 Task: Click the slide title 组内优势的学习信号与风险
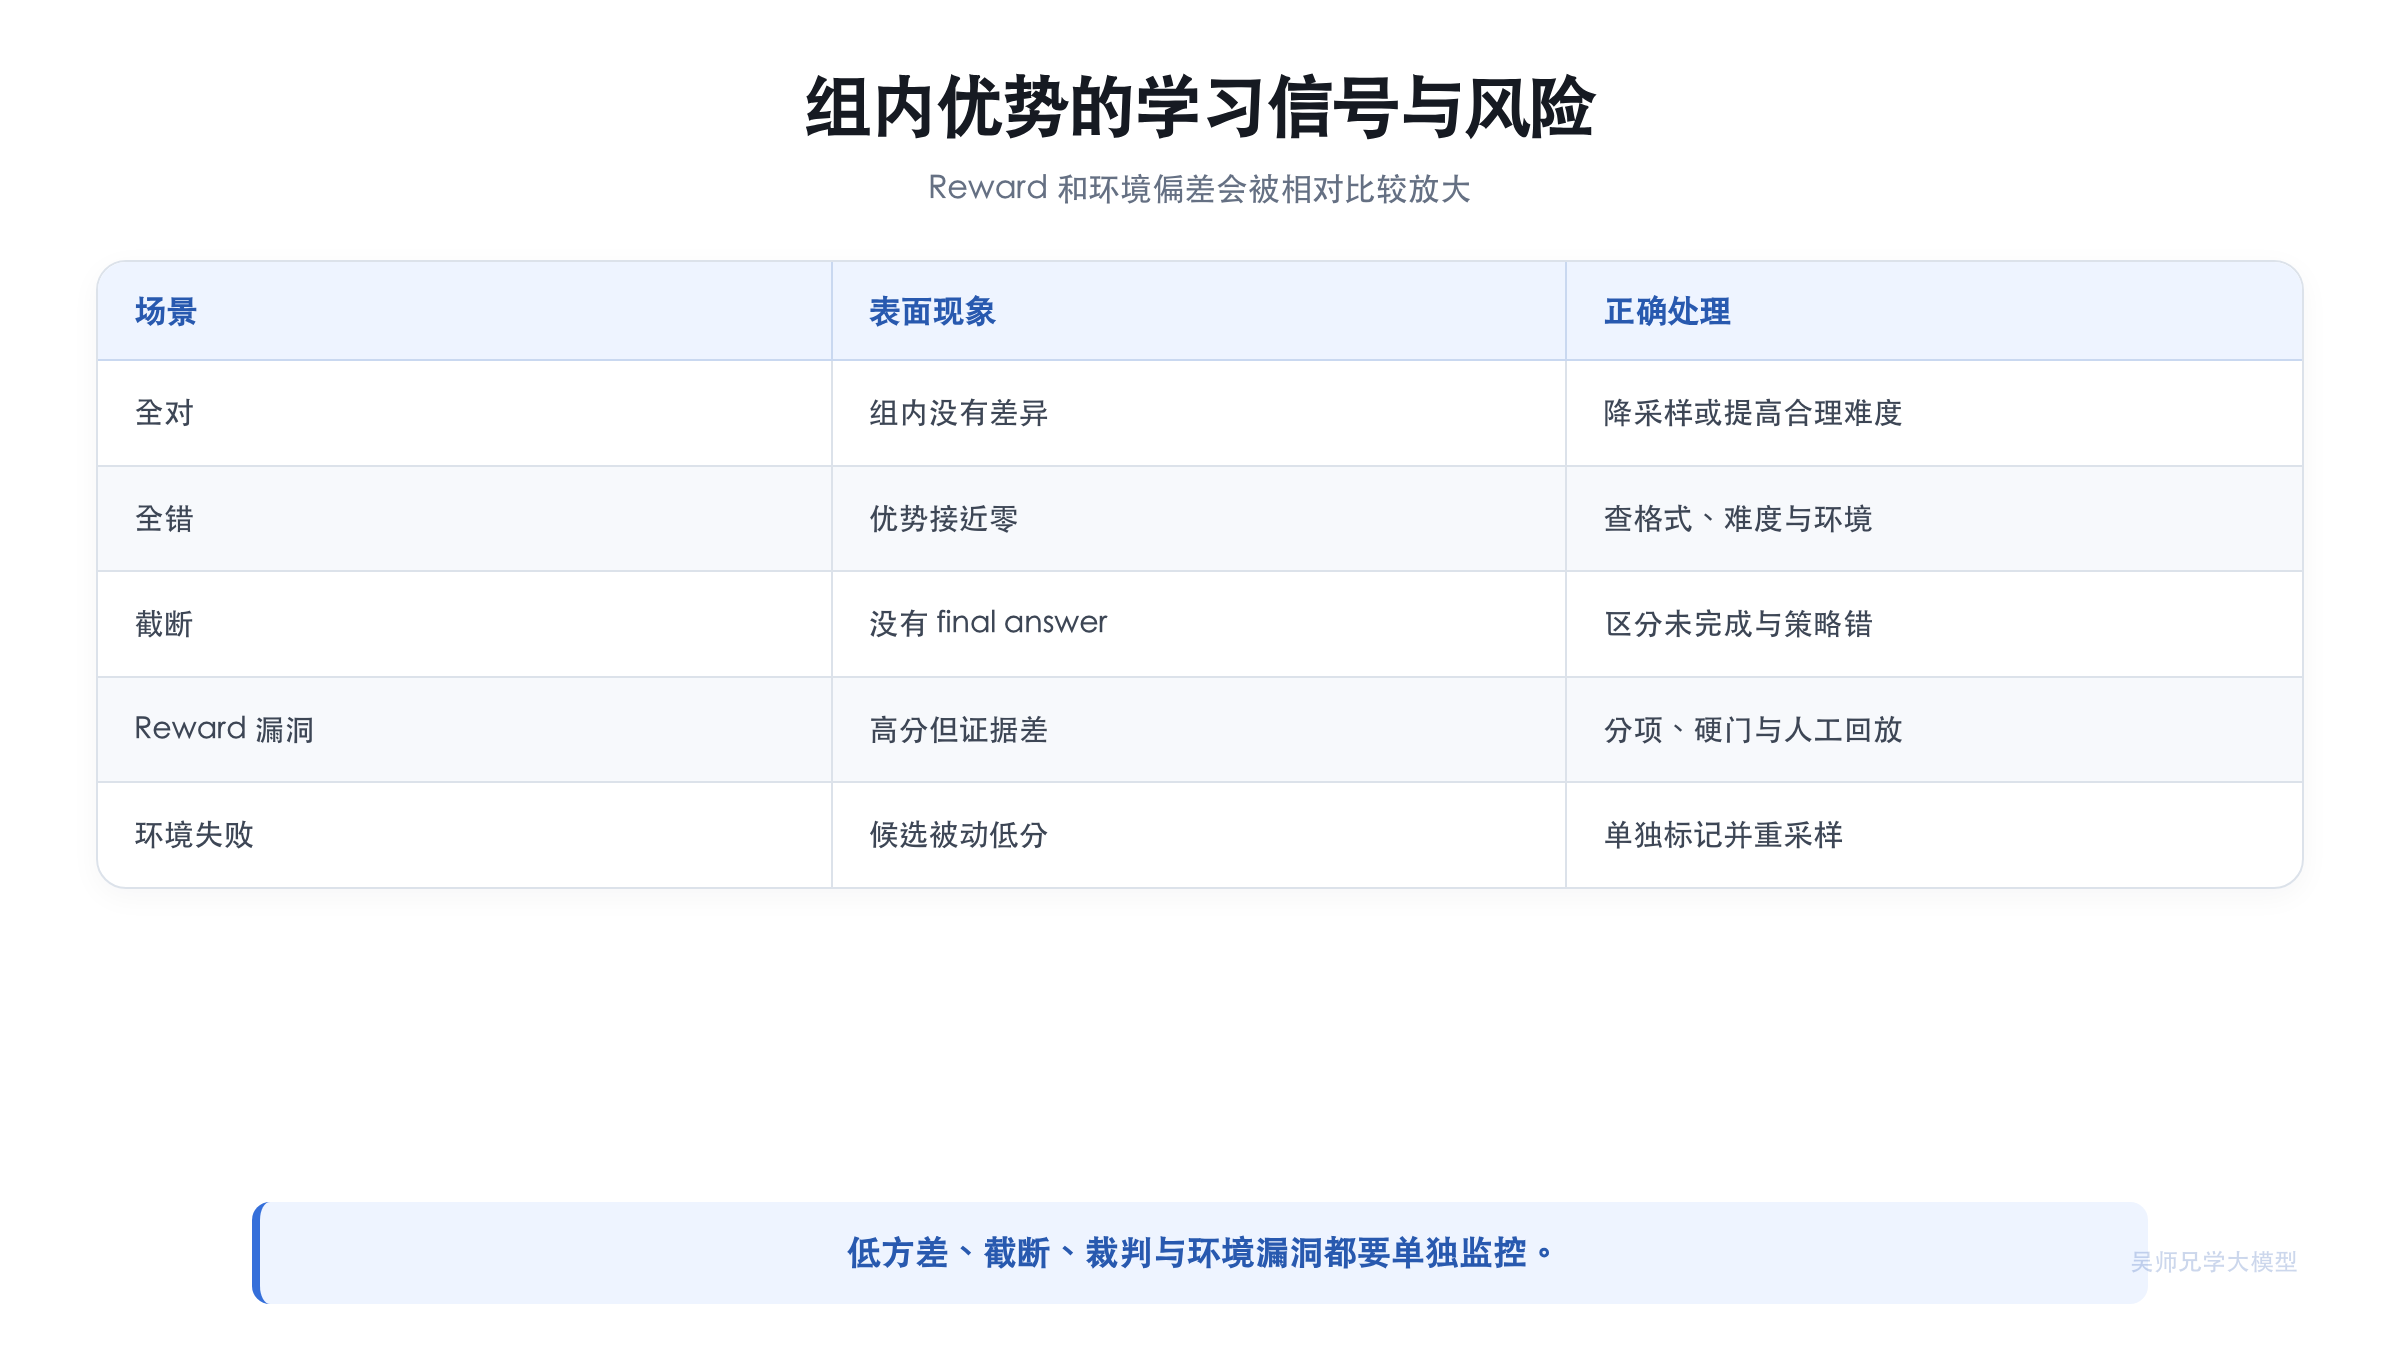point(1199,107)
